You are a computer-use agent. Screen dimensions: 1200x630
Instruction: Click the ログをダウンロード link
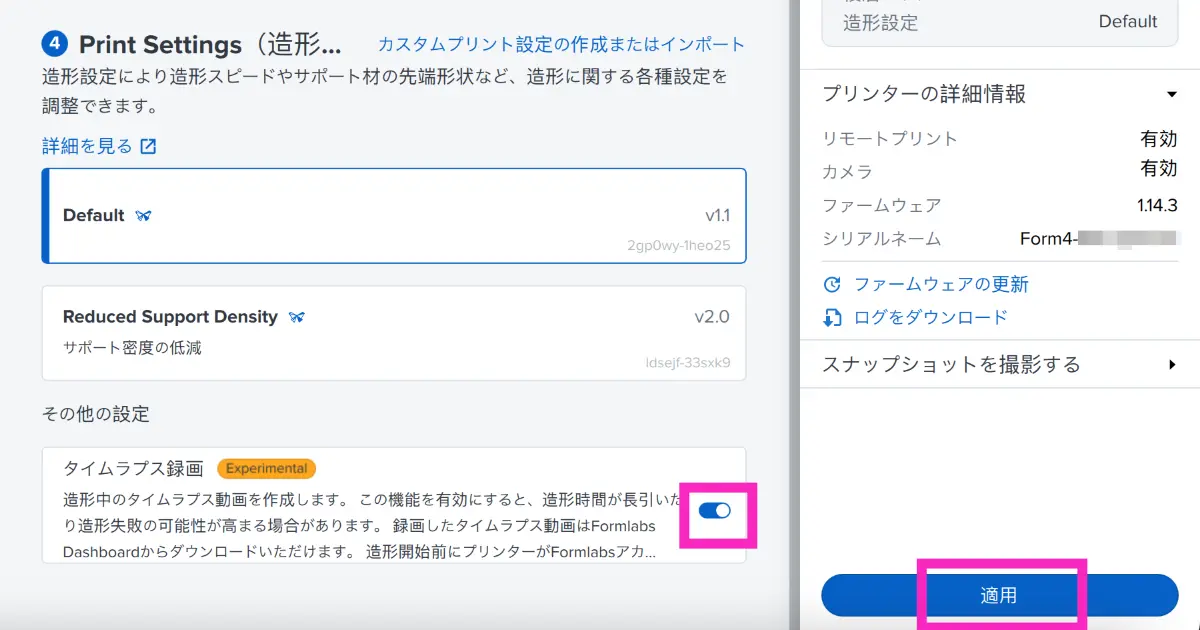tap(931, 317)
